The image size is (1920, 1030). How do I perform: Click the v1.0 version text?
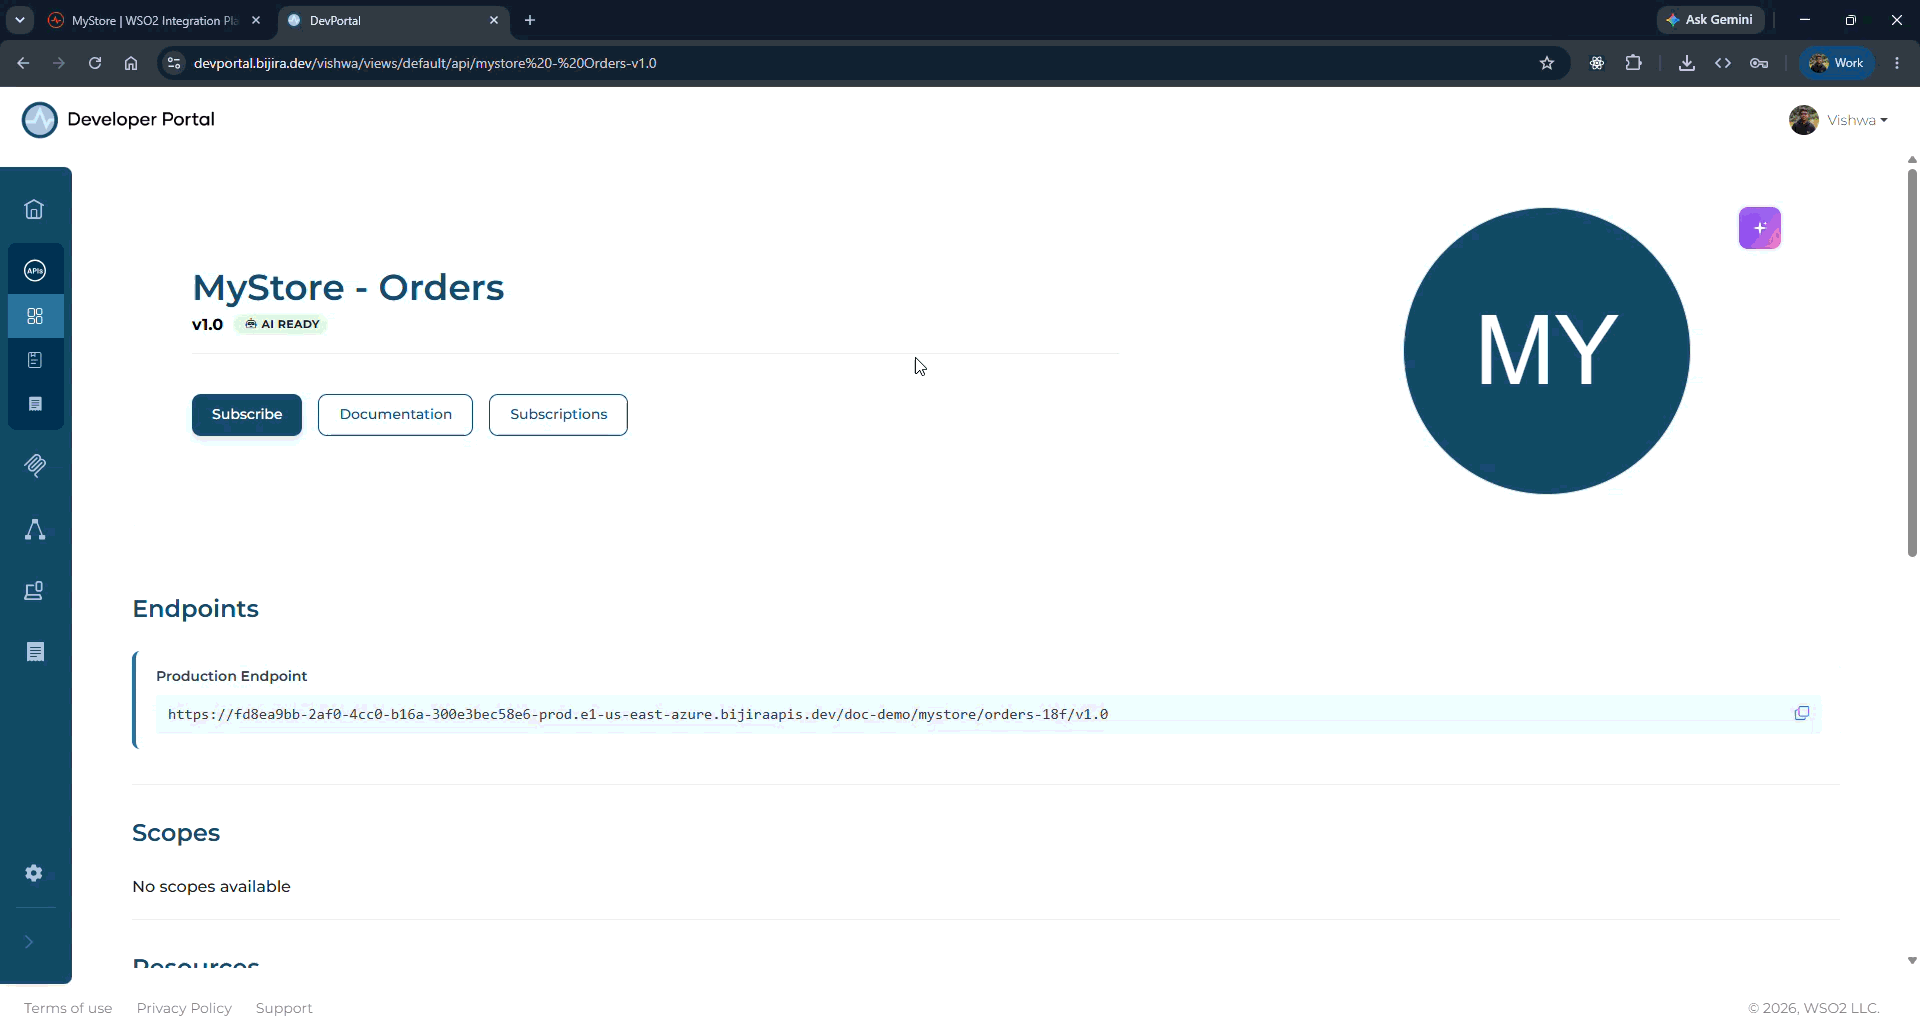pyautogui.click(x=207, y=324)
